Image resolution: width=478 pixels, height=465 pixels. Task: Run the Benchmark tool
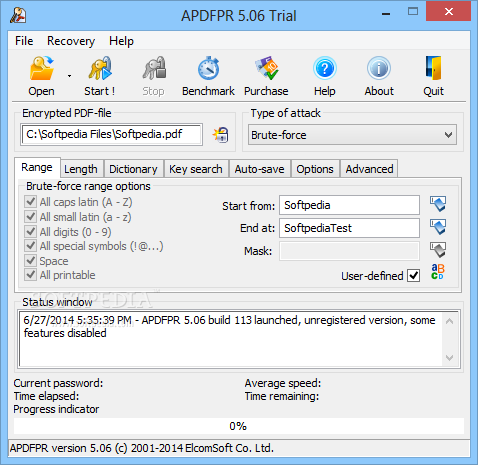(209, 68)
